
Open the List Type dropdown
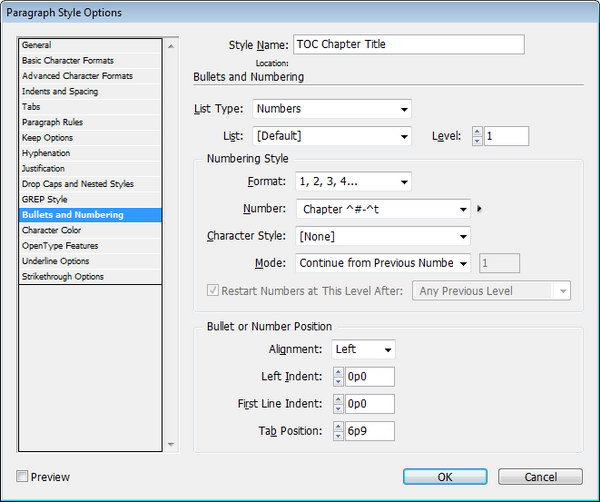click(x=332, y=109)
